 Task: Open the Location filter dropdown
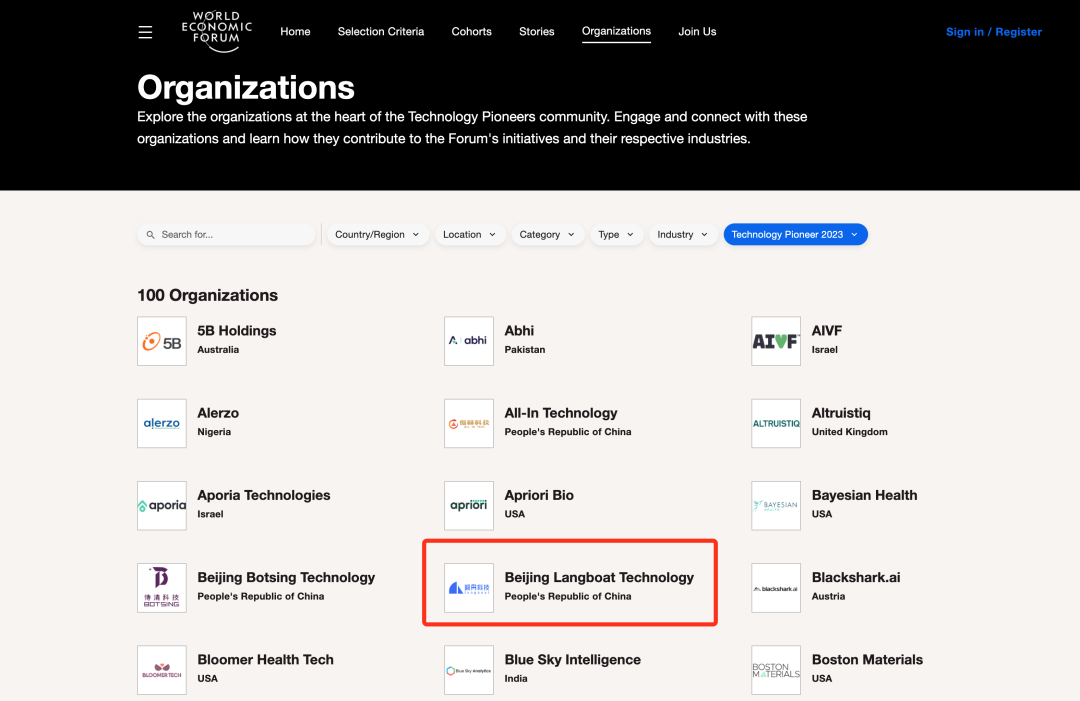coord(470,235)
